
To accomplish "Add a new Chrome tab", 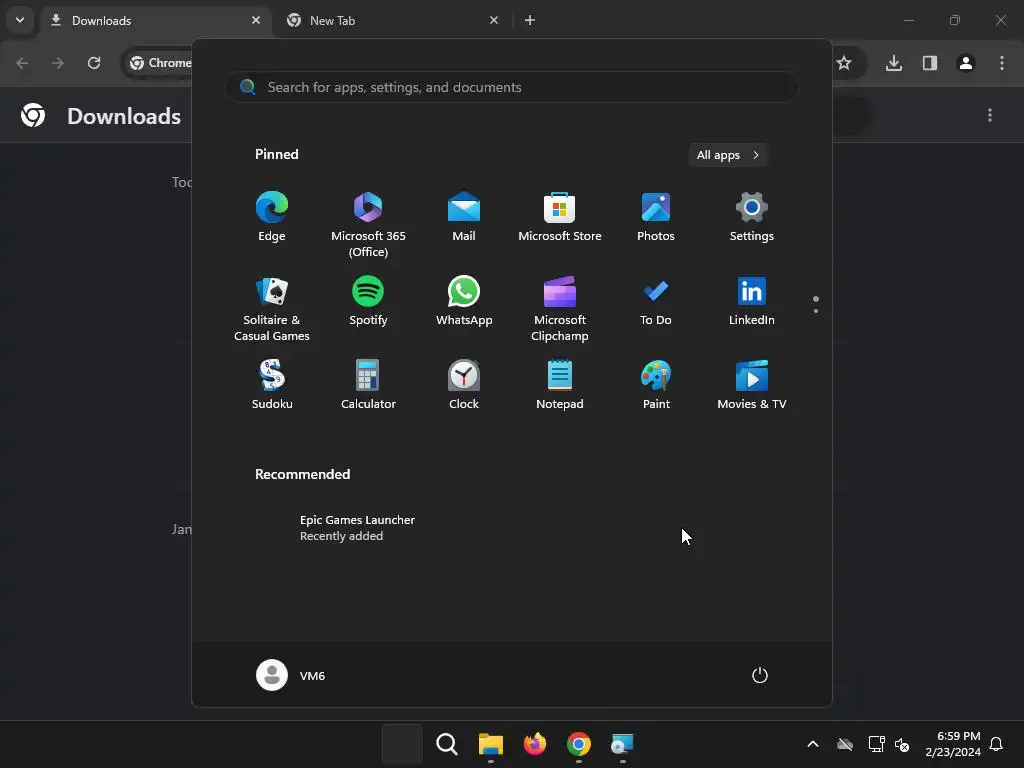I will pyautogui.click(x=530, y=20).
